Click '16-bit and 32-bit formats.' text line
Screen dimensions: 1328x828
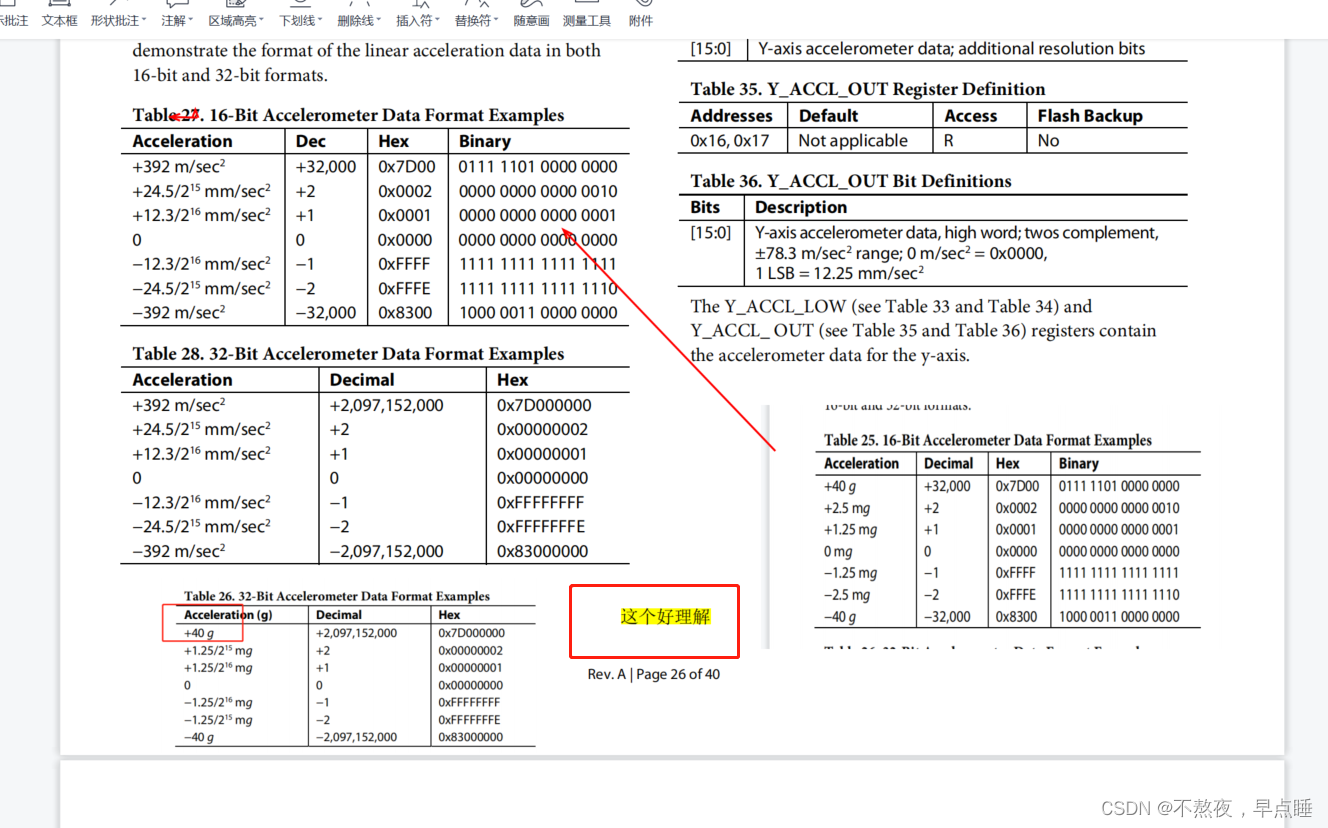click(x=230, y=75)
